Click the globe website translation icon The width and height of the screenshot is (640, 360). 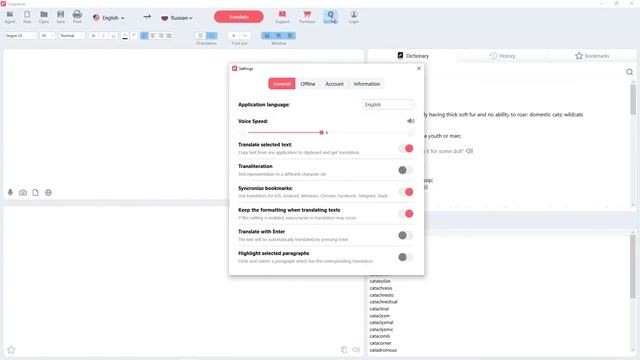coord(48,192)
